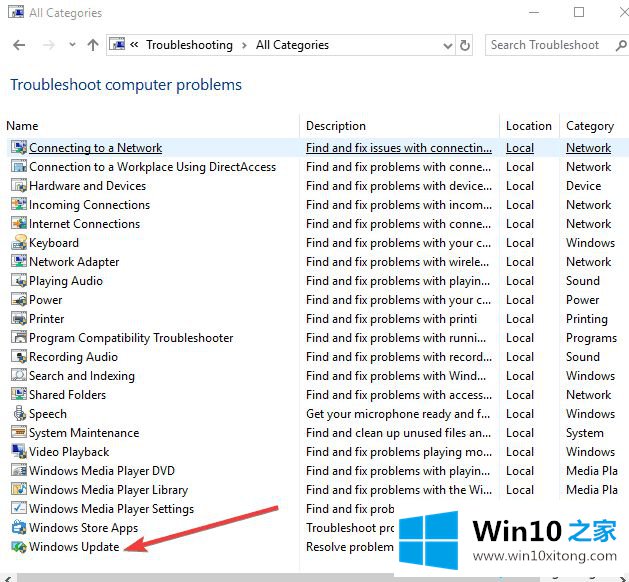This screenshot has width=629, height=582.
Task: Expand the address bar history dropdown
Action: coord(448,45)
